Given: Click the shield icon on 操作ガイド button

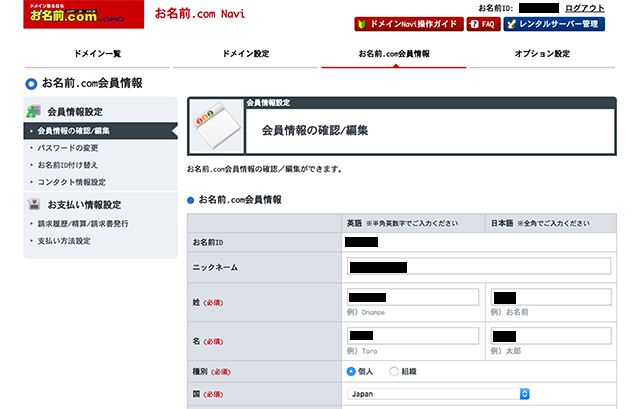Looking at the screenshot, I should click(362, 24).
